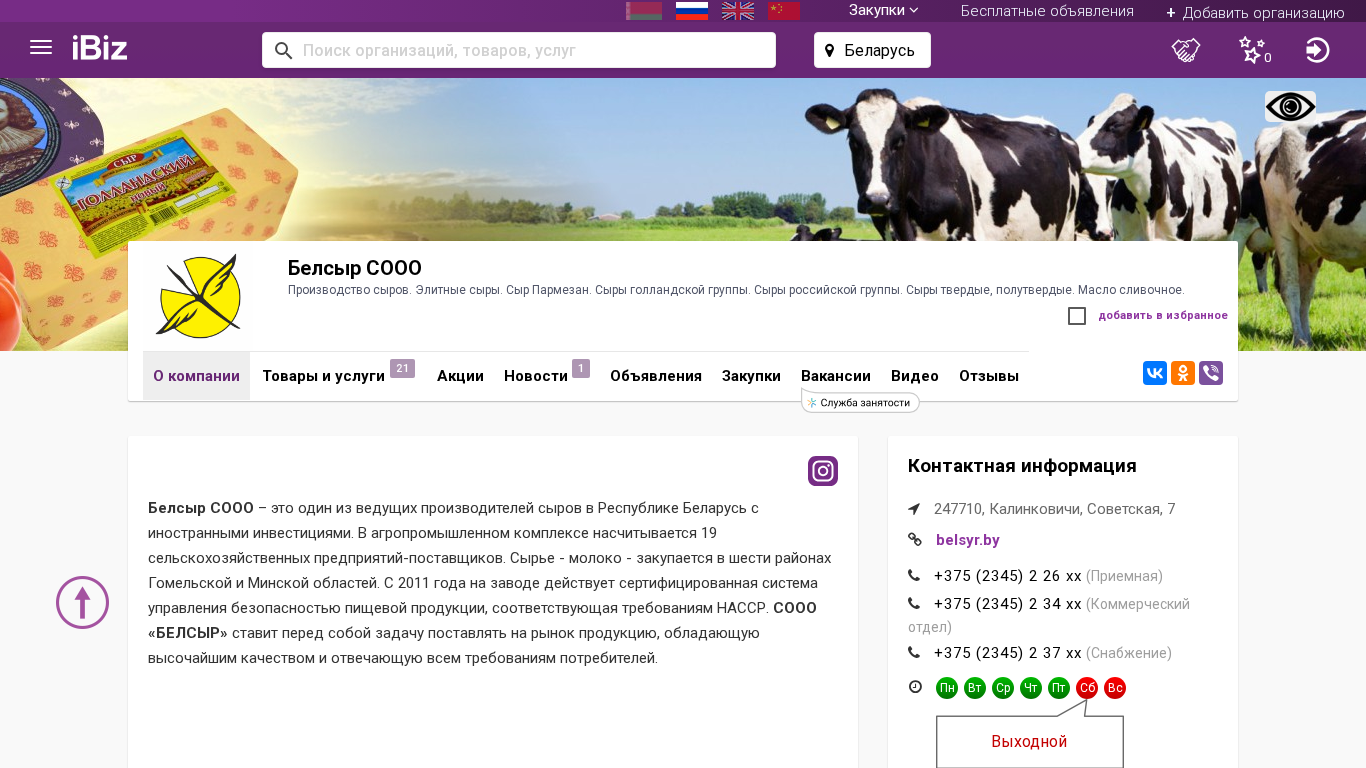Click the login arrow icon
This screenshot has height=768, width=1366.
point(1318,50)
